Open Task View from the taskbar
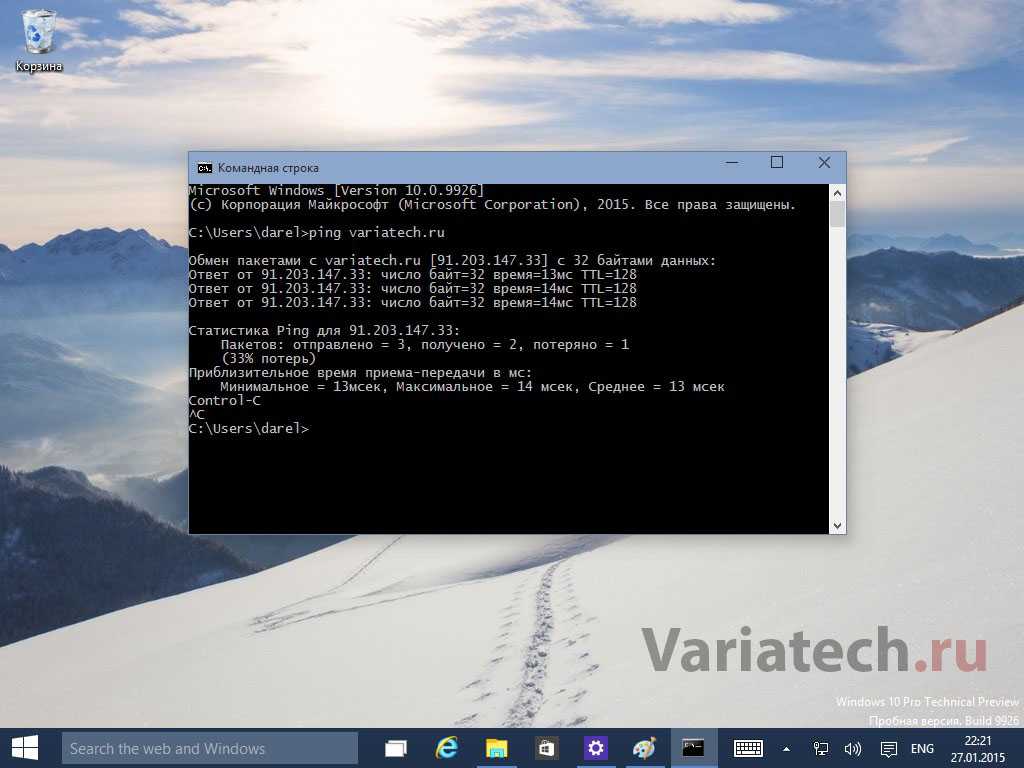Screen dimensions: 1024x768 click(397, 748)
